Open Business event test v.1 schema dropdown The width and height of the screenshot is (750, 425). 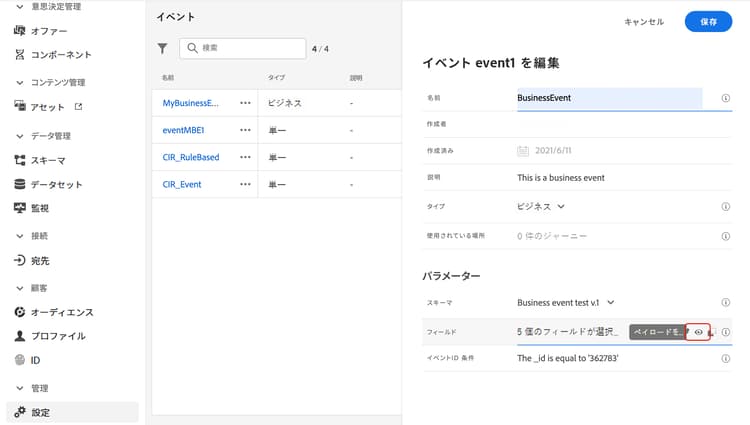click(x=565, y=303)
